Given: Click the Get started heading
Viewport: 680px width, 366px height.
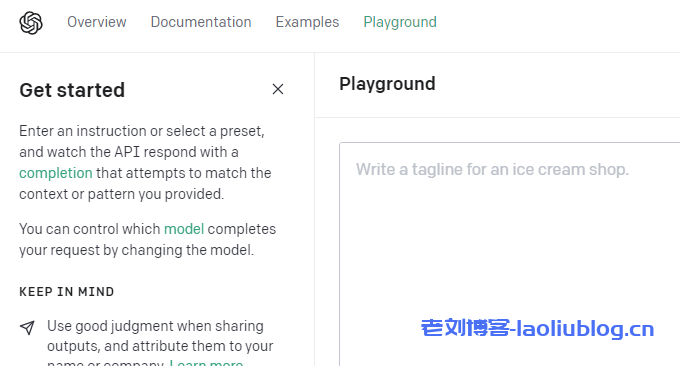Looking at the screenshot, I should (x=72, y=90).
